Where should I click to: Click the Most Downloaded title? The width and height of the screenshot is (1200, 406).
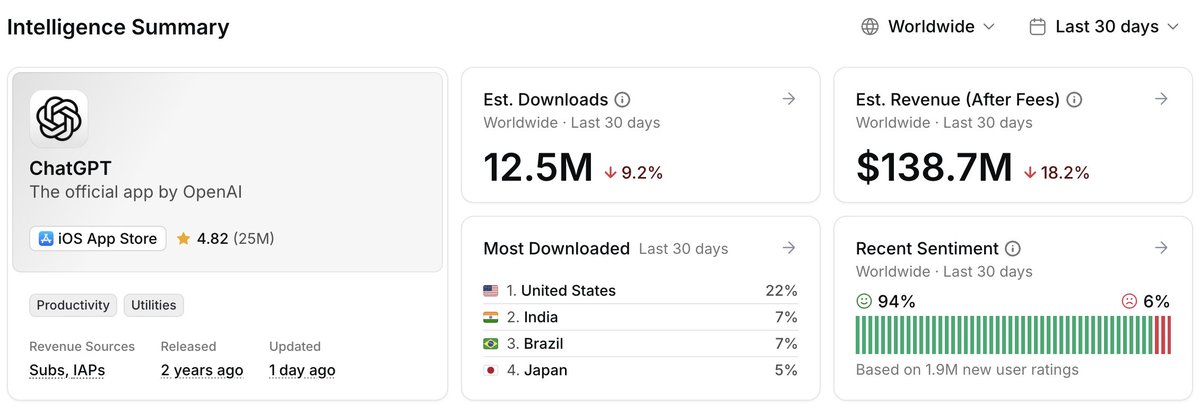[x=557, y=248]
